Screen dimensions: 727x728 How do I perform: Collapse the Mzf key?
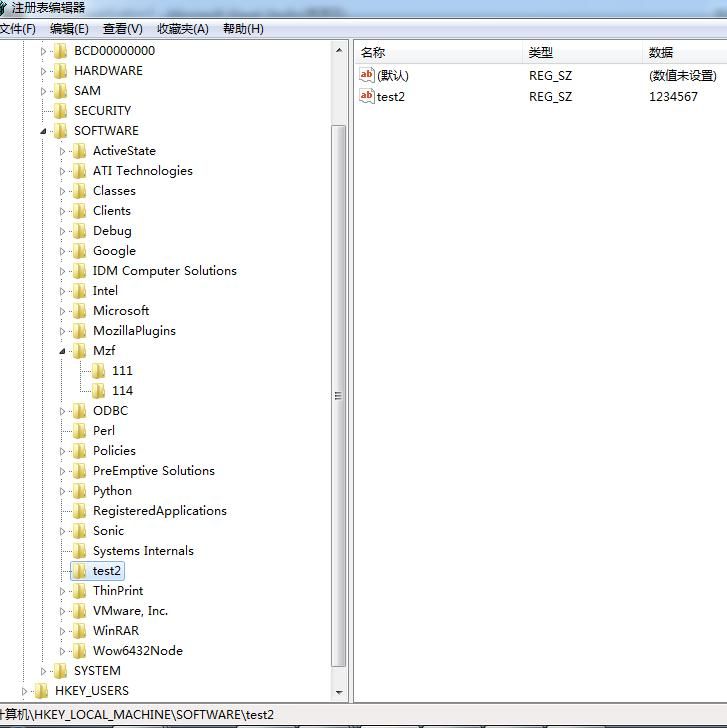pyautogui.click(x=62, y=351)
